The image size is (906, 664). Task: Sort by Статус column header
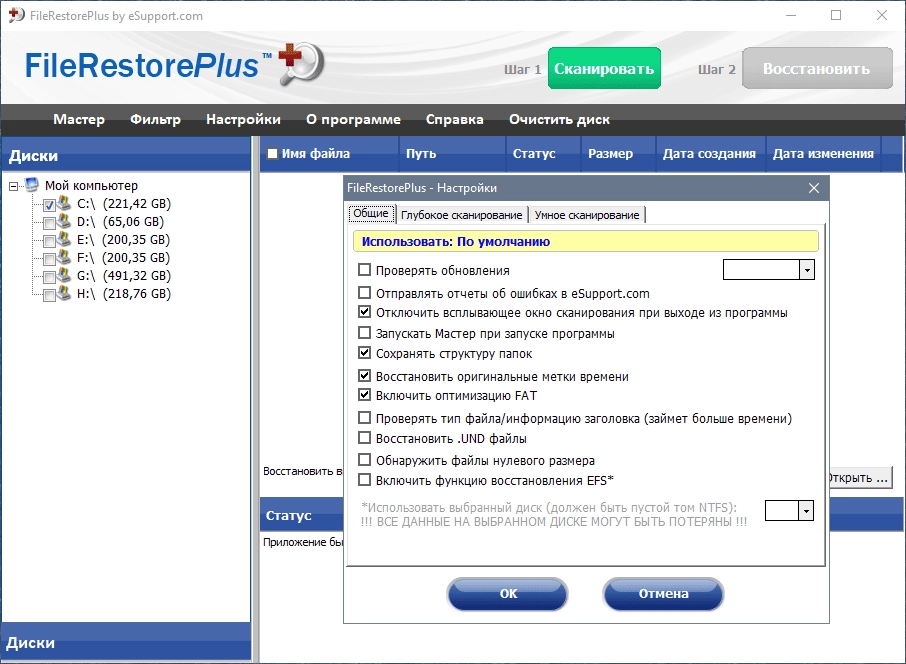click(x=543, y=154)
